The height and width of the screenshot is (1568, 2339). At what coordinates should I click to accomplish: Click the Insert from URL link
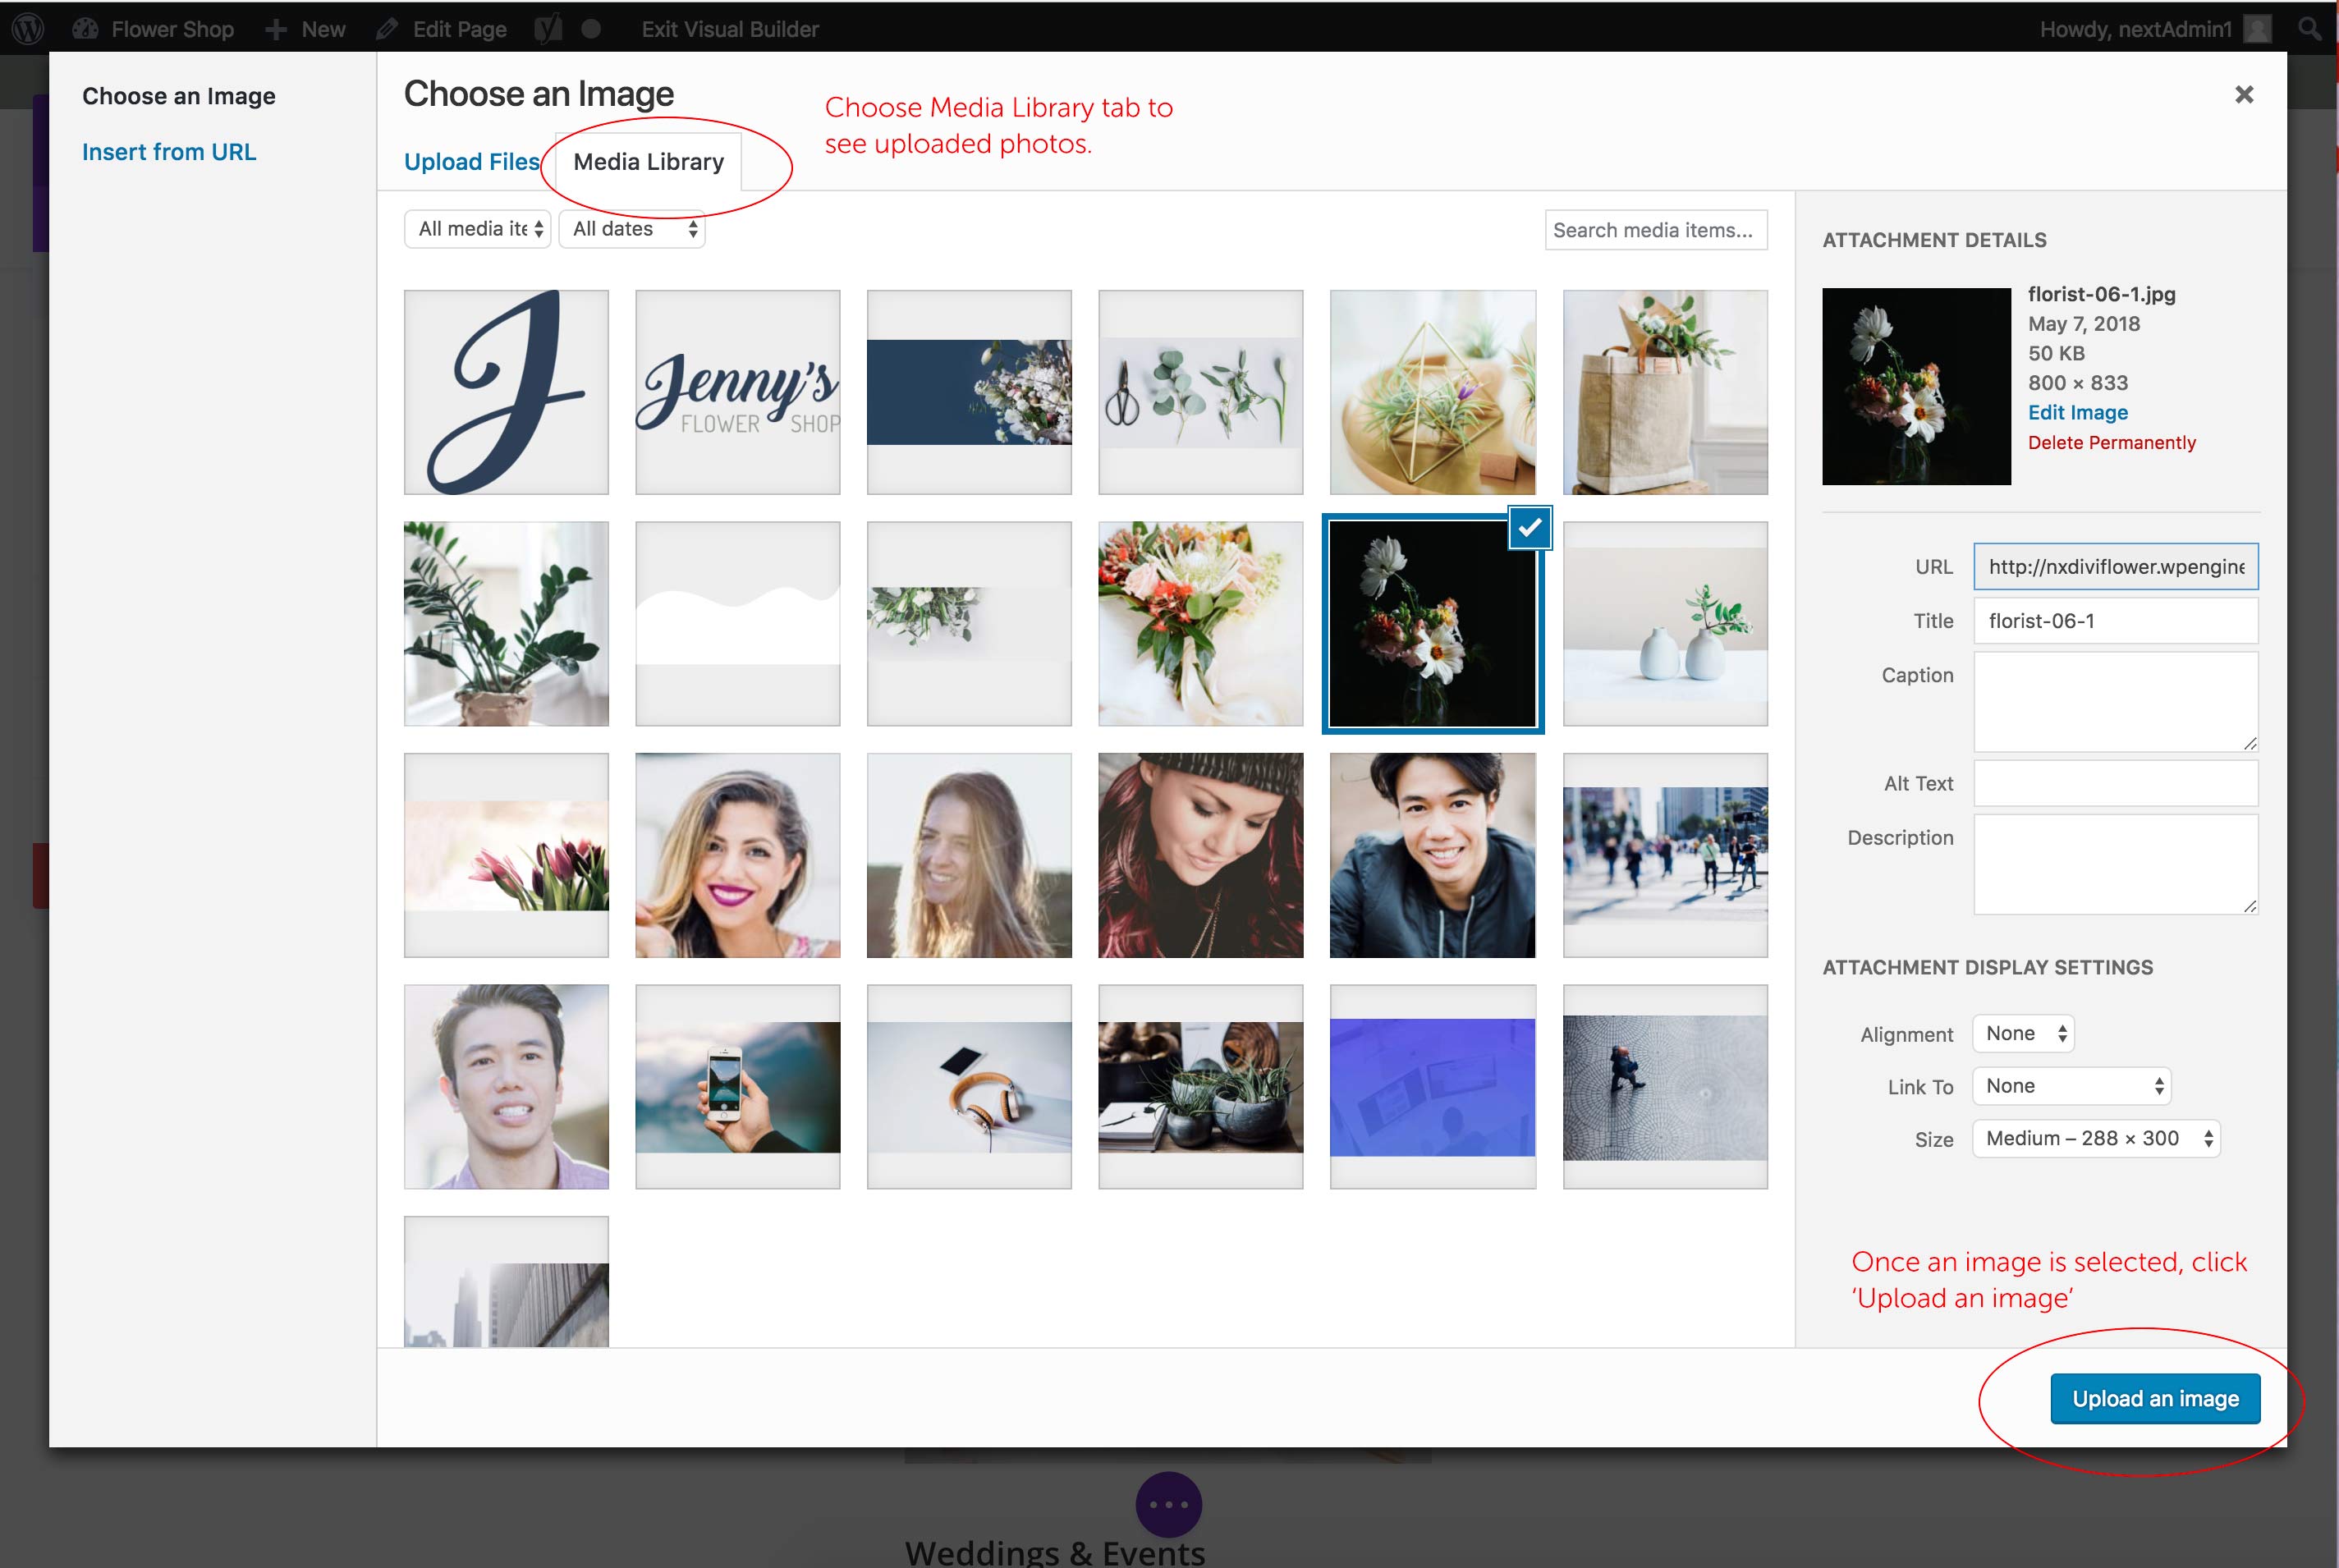pyautogui.click(x=169, y=152)
